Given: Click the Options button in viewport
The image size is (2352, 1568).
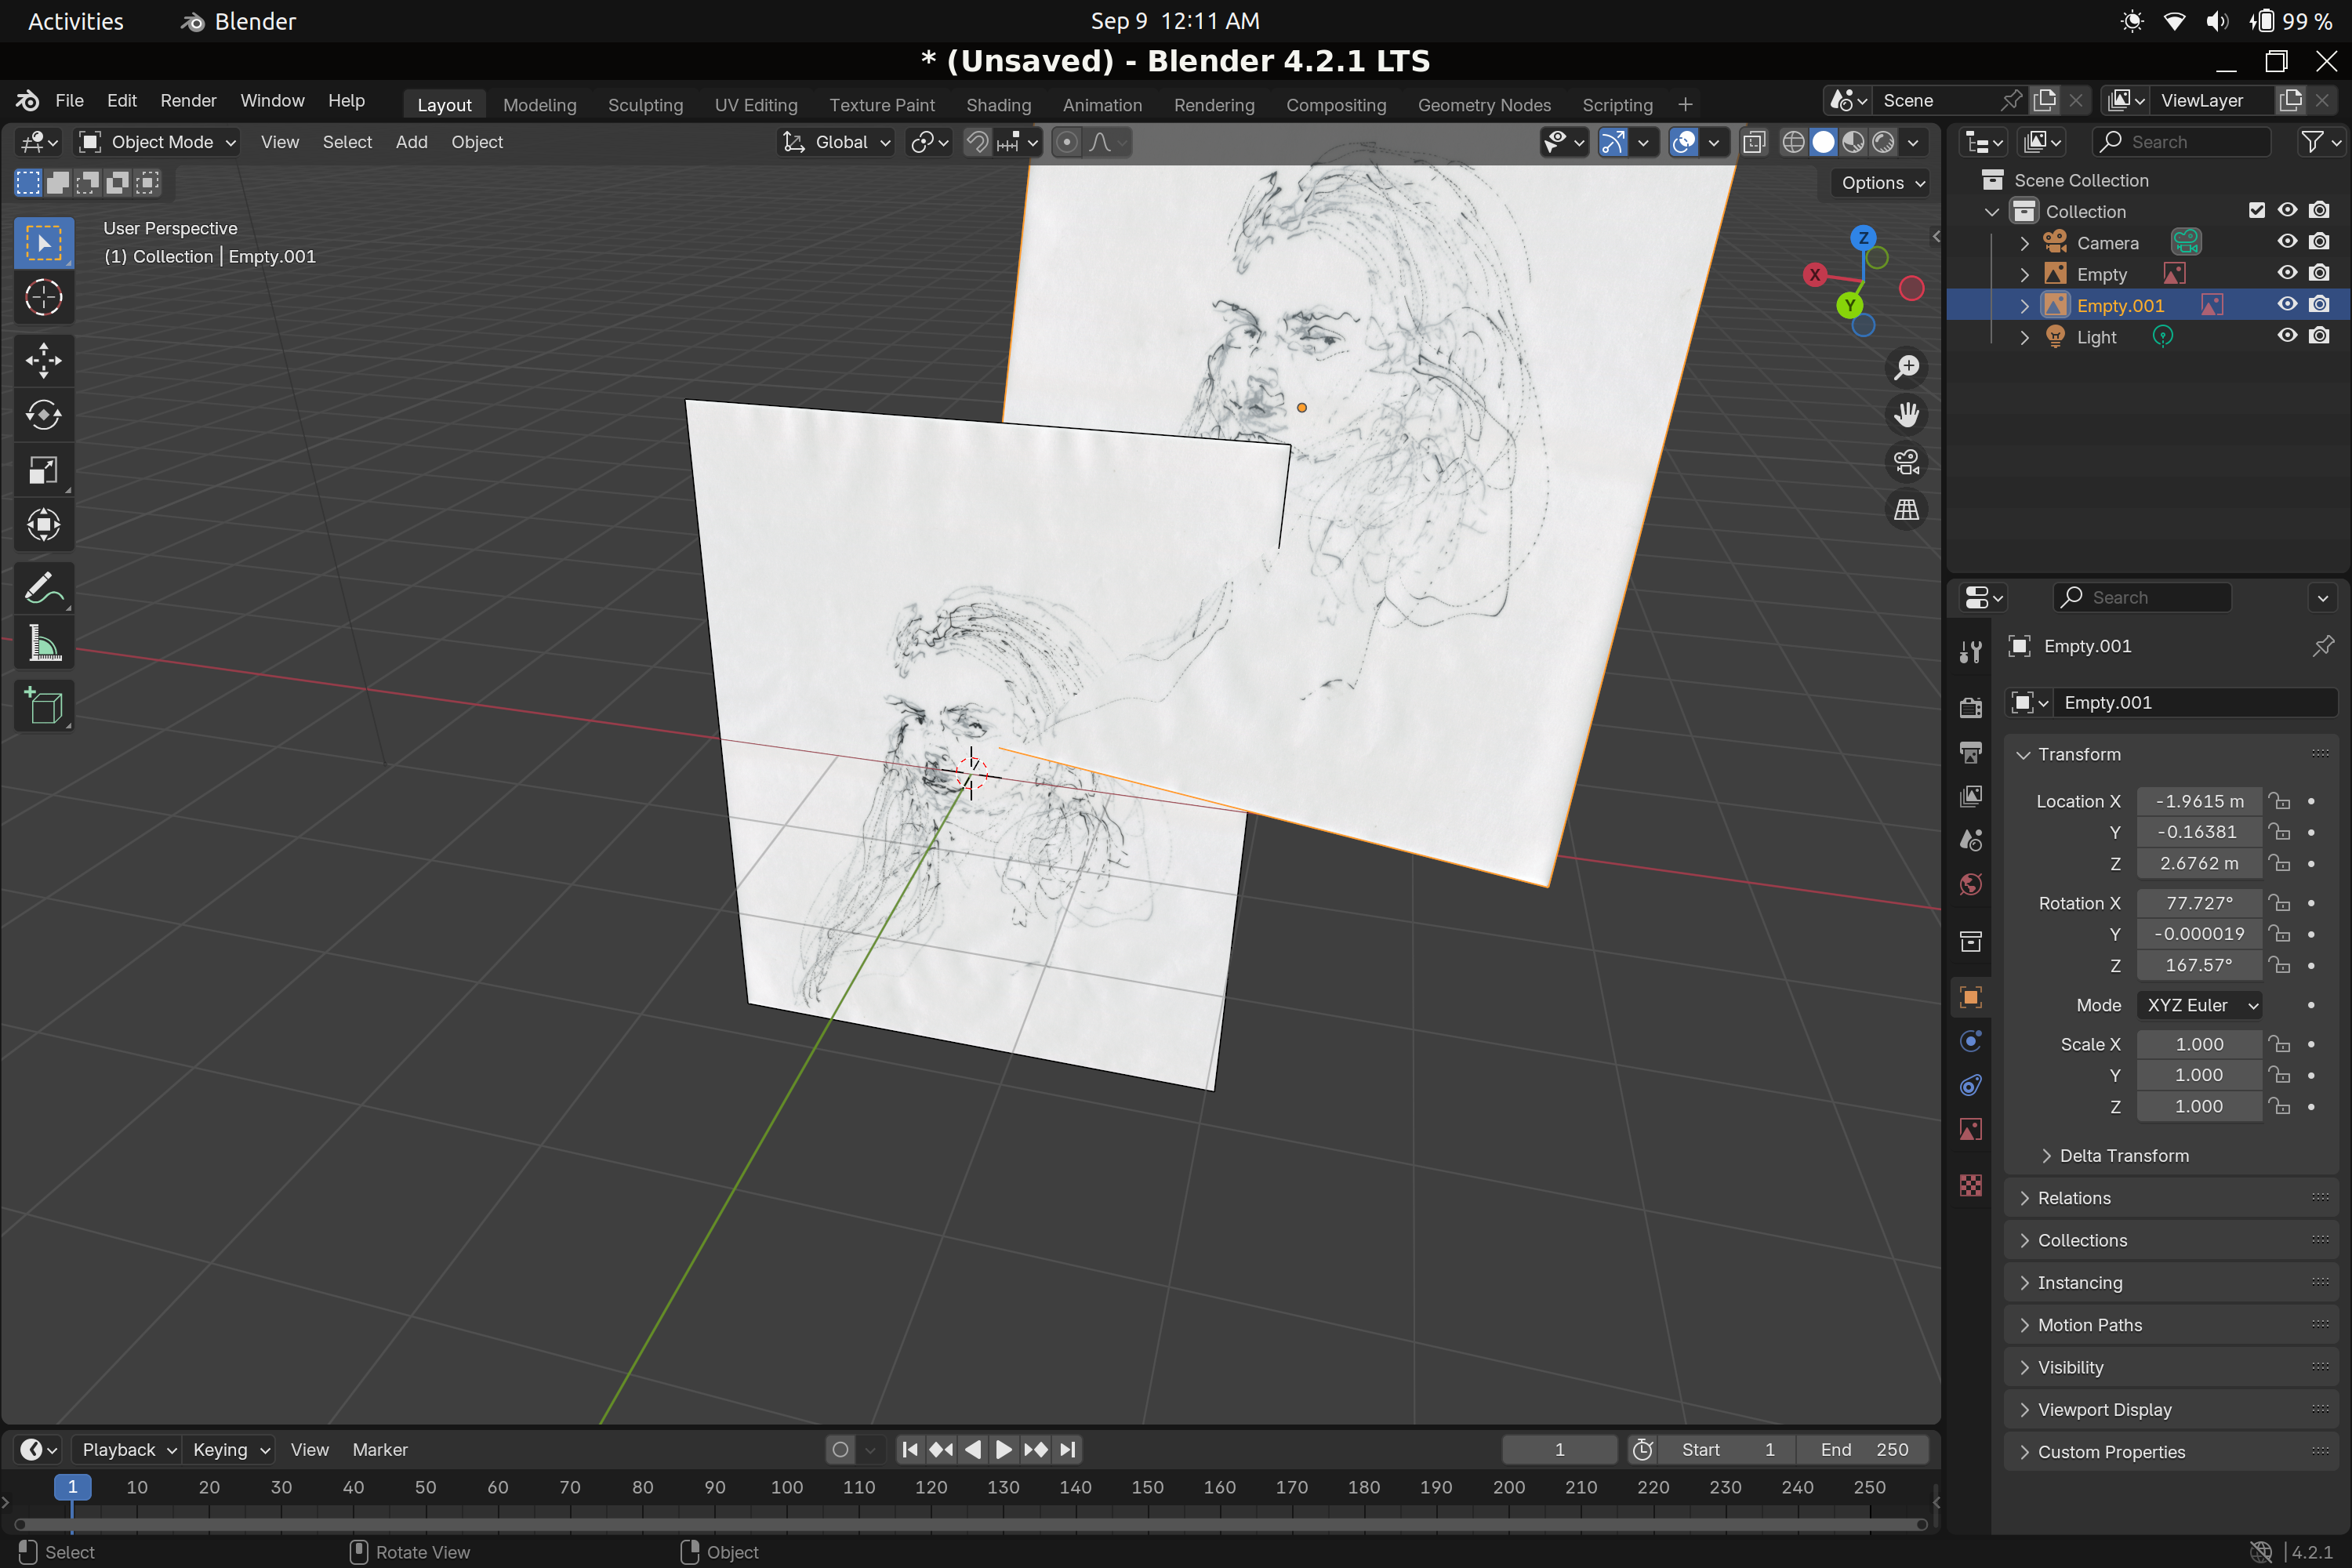Looking at the screenshot, I should tap(1882, 183).
